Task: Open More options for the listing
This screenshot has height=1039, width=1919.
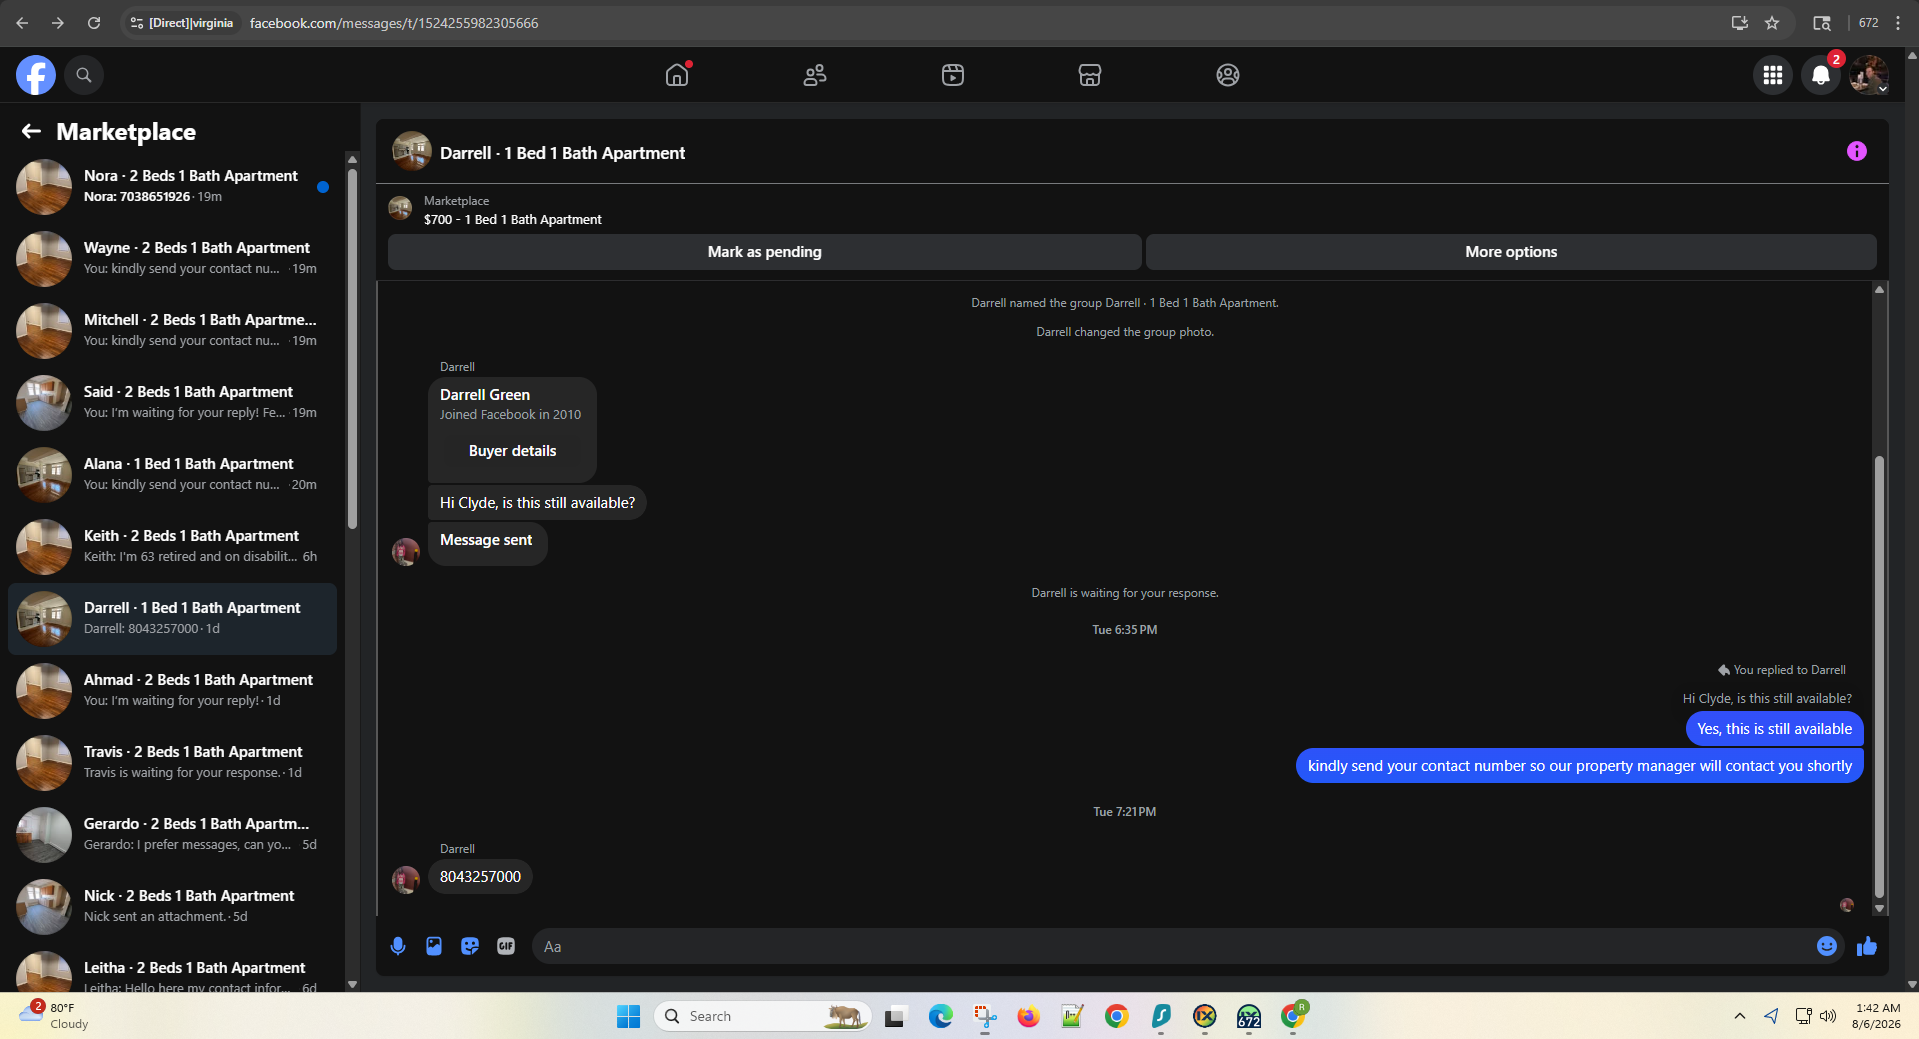Action: (x=1511, y=252)
